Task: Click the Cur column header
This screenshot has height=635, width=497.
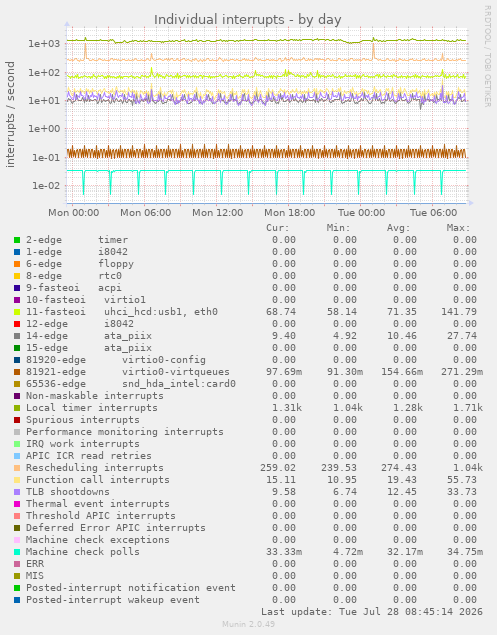Action: coord(277,228)
